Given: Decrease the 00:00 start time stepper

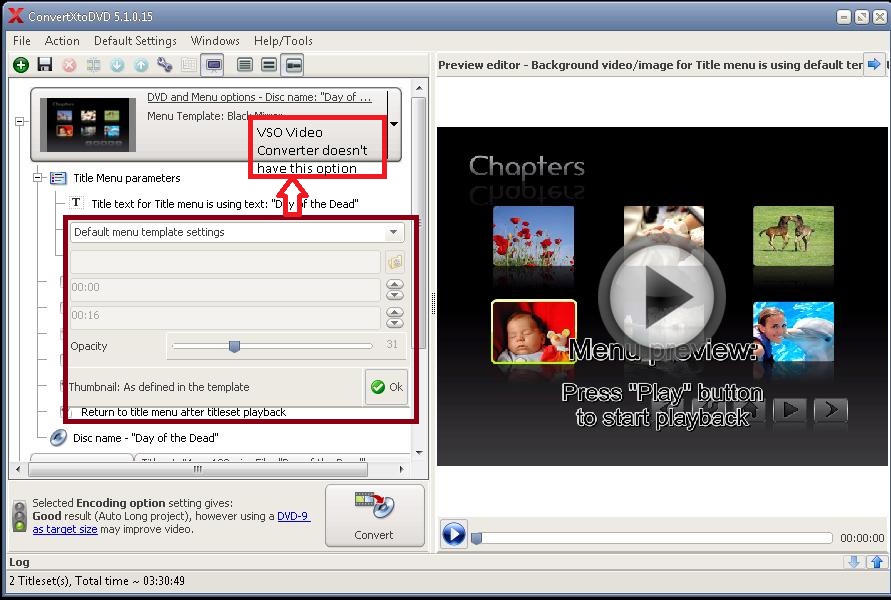Looking at the screenshot, I should pos(395,295).
